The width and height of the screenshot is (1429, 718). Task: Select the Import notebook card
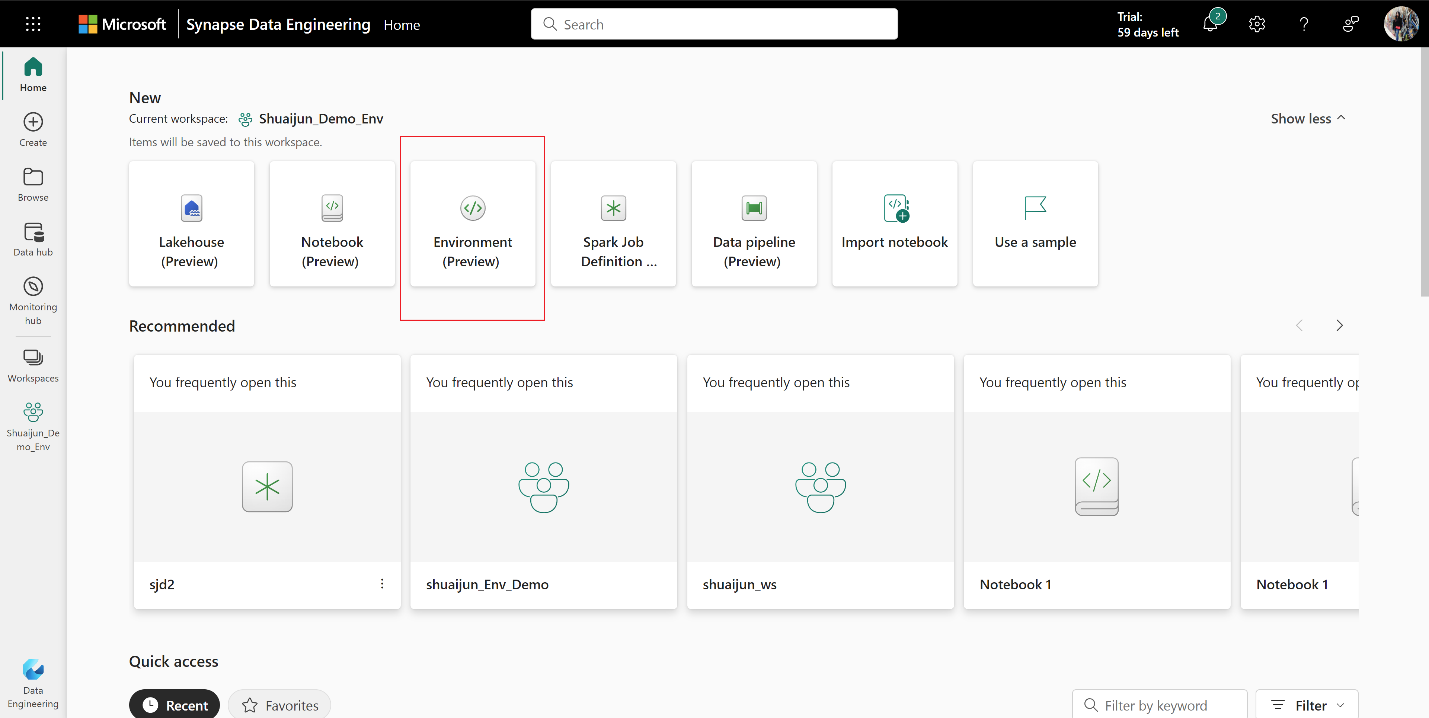pyautogui.click(x=895, y=224)
